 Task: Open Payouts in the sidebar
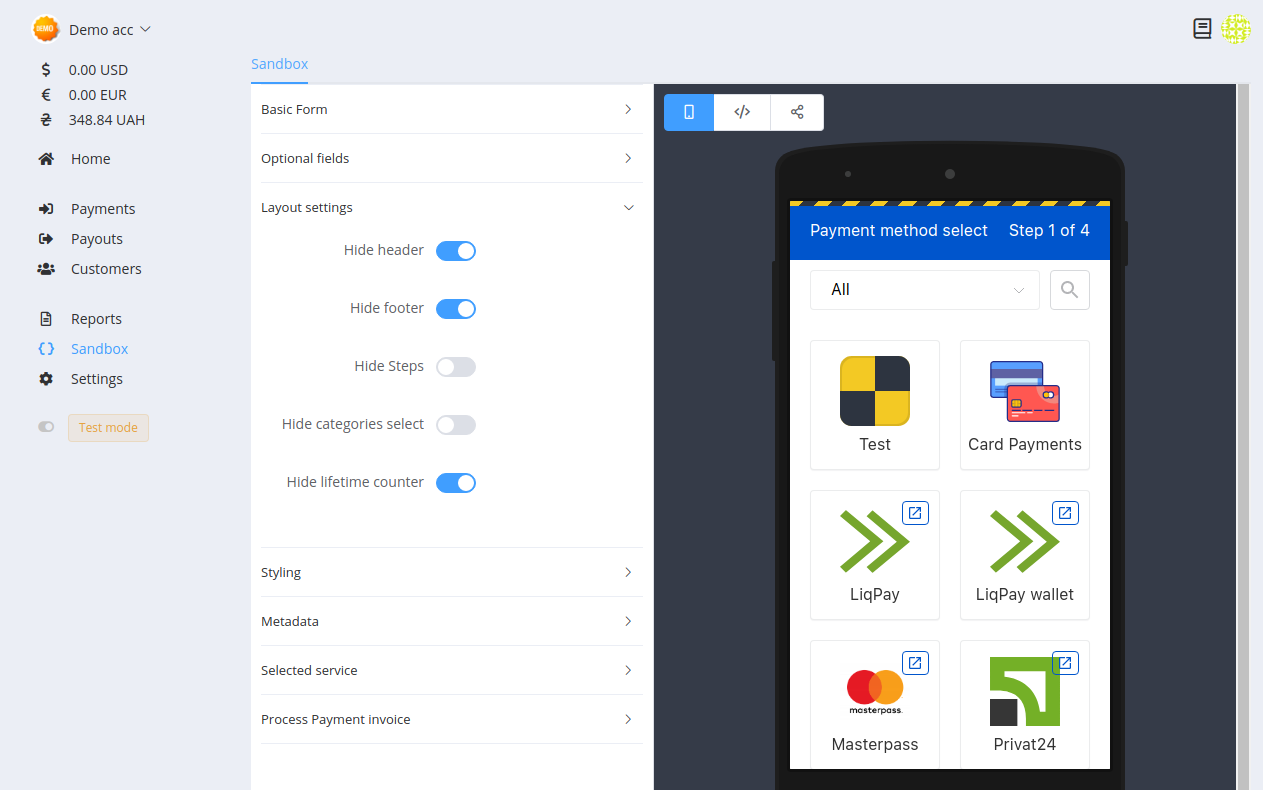point(97,239)
